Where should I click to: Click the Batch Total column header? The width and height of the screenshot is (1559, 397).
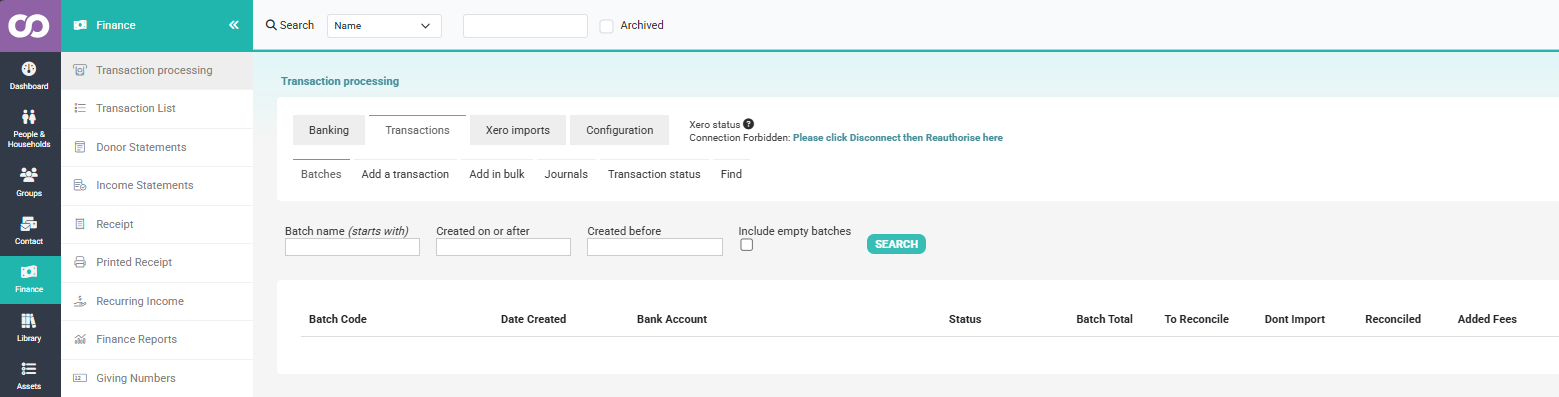point(1104,320)
